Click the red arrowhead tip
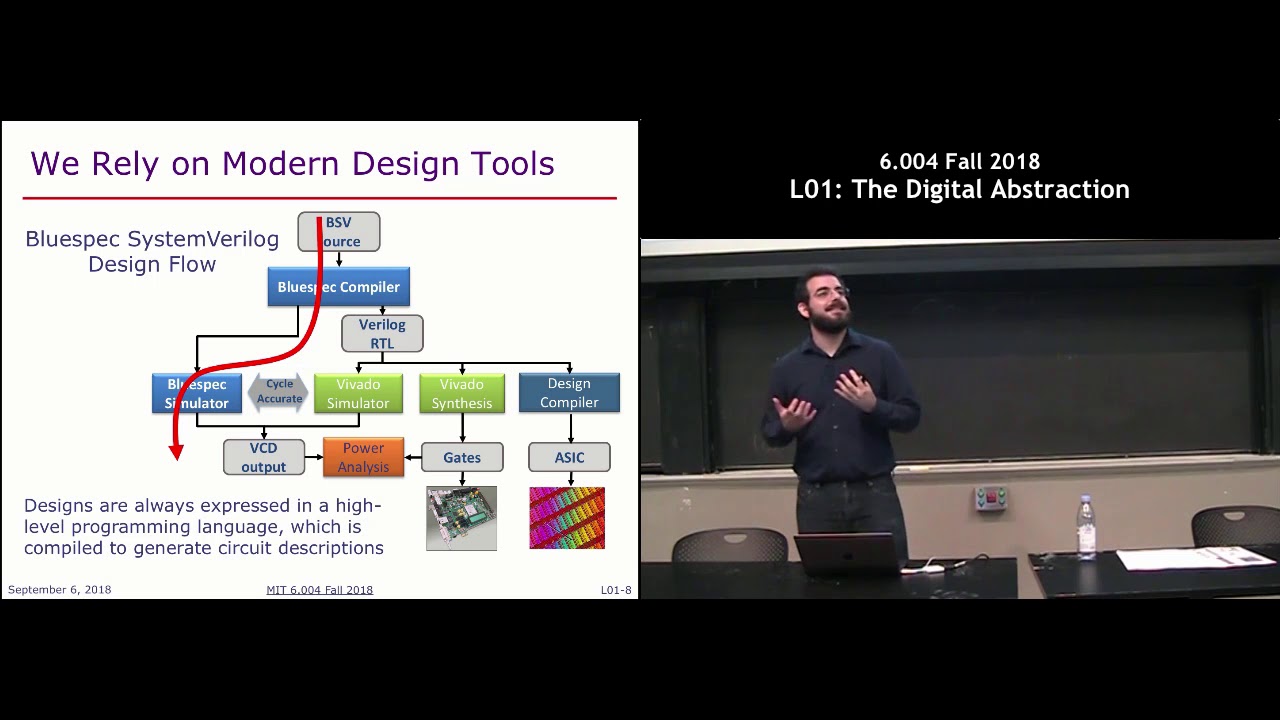The width and height of the screenshot is (1280, 720). point(176,455)
